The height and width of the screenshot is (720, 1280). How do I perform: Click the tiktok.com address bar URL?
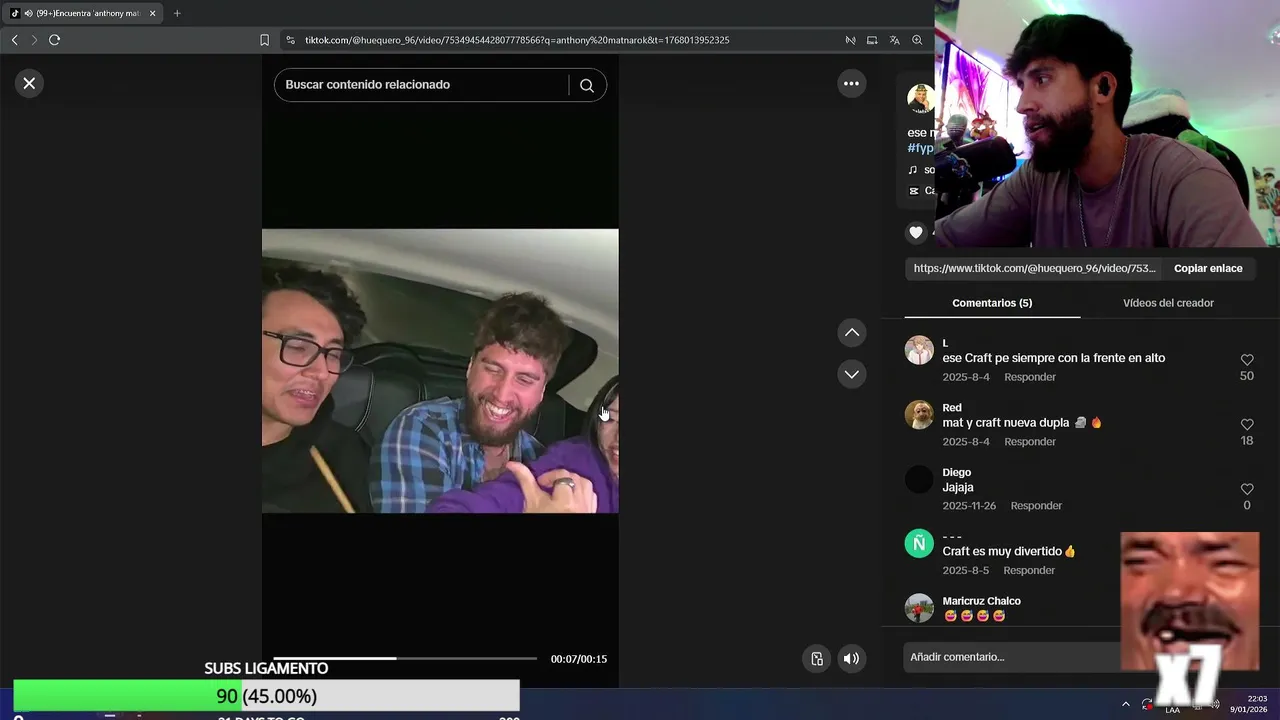pyautogui.click(x=517, y=40)
